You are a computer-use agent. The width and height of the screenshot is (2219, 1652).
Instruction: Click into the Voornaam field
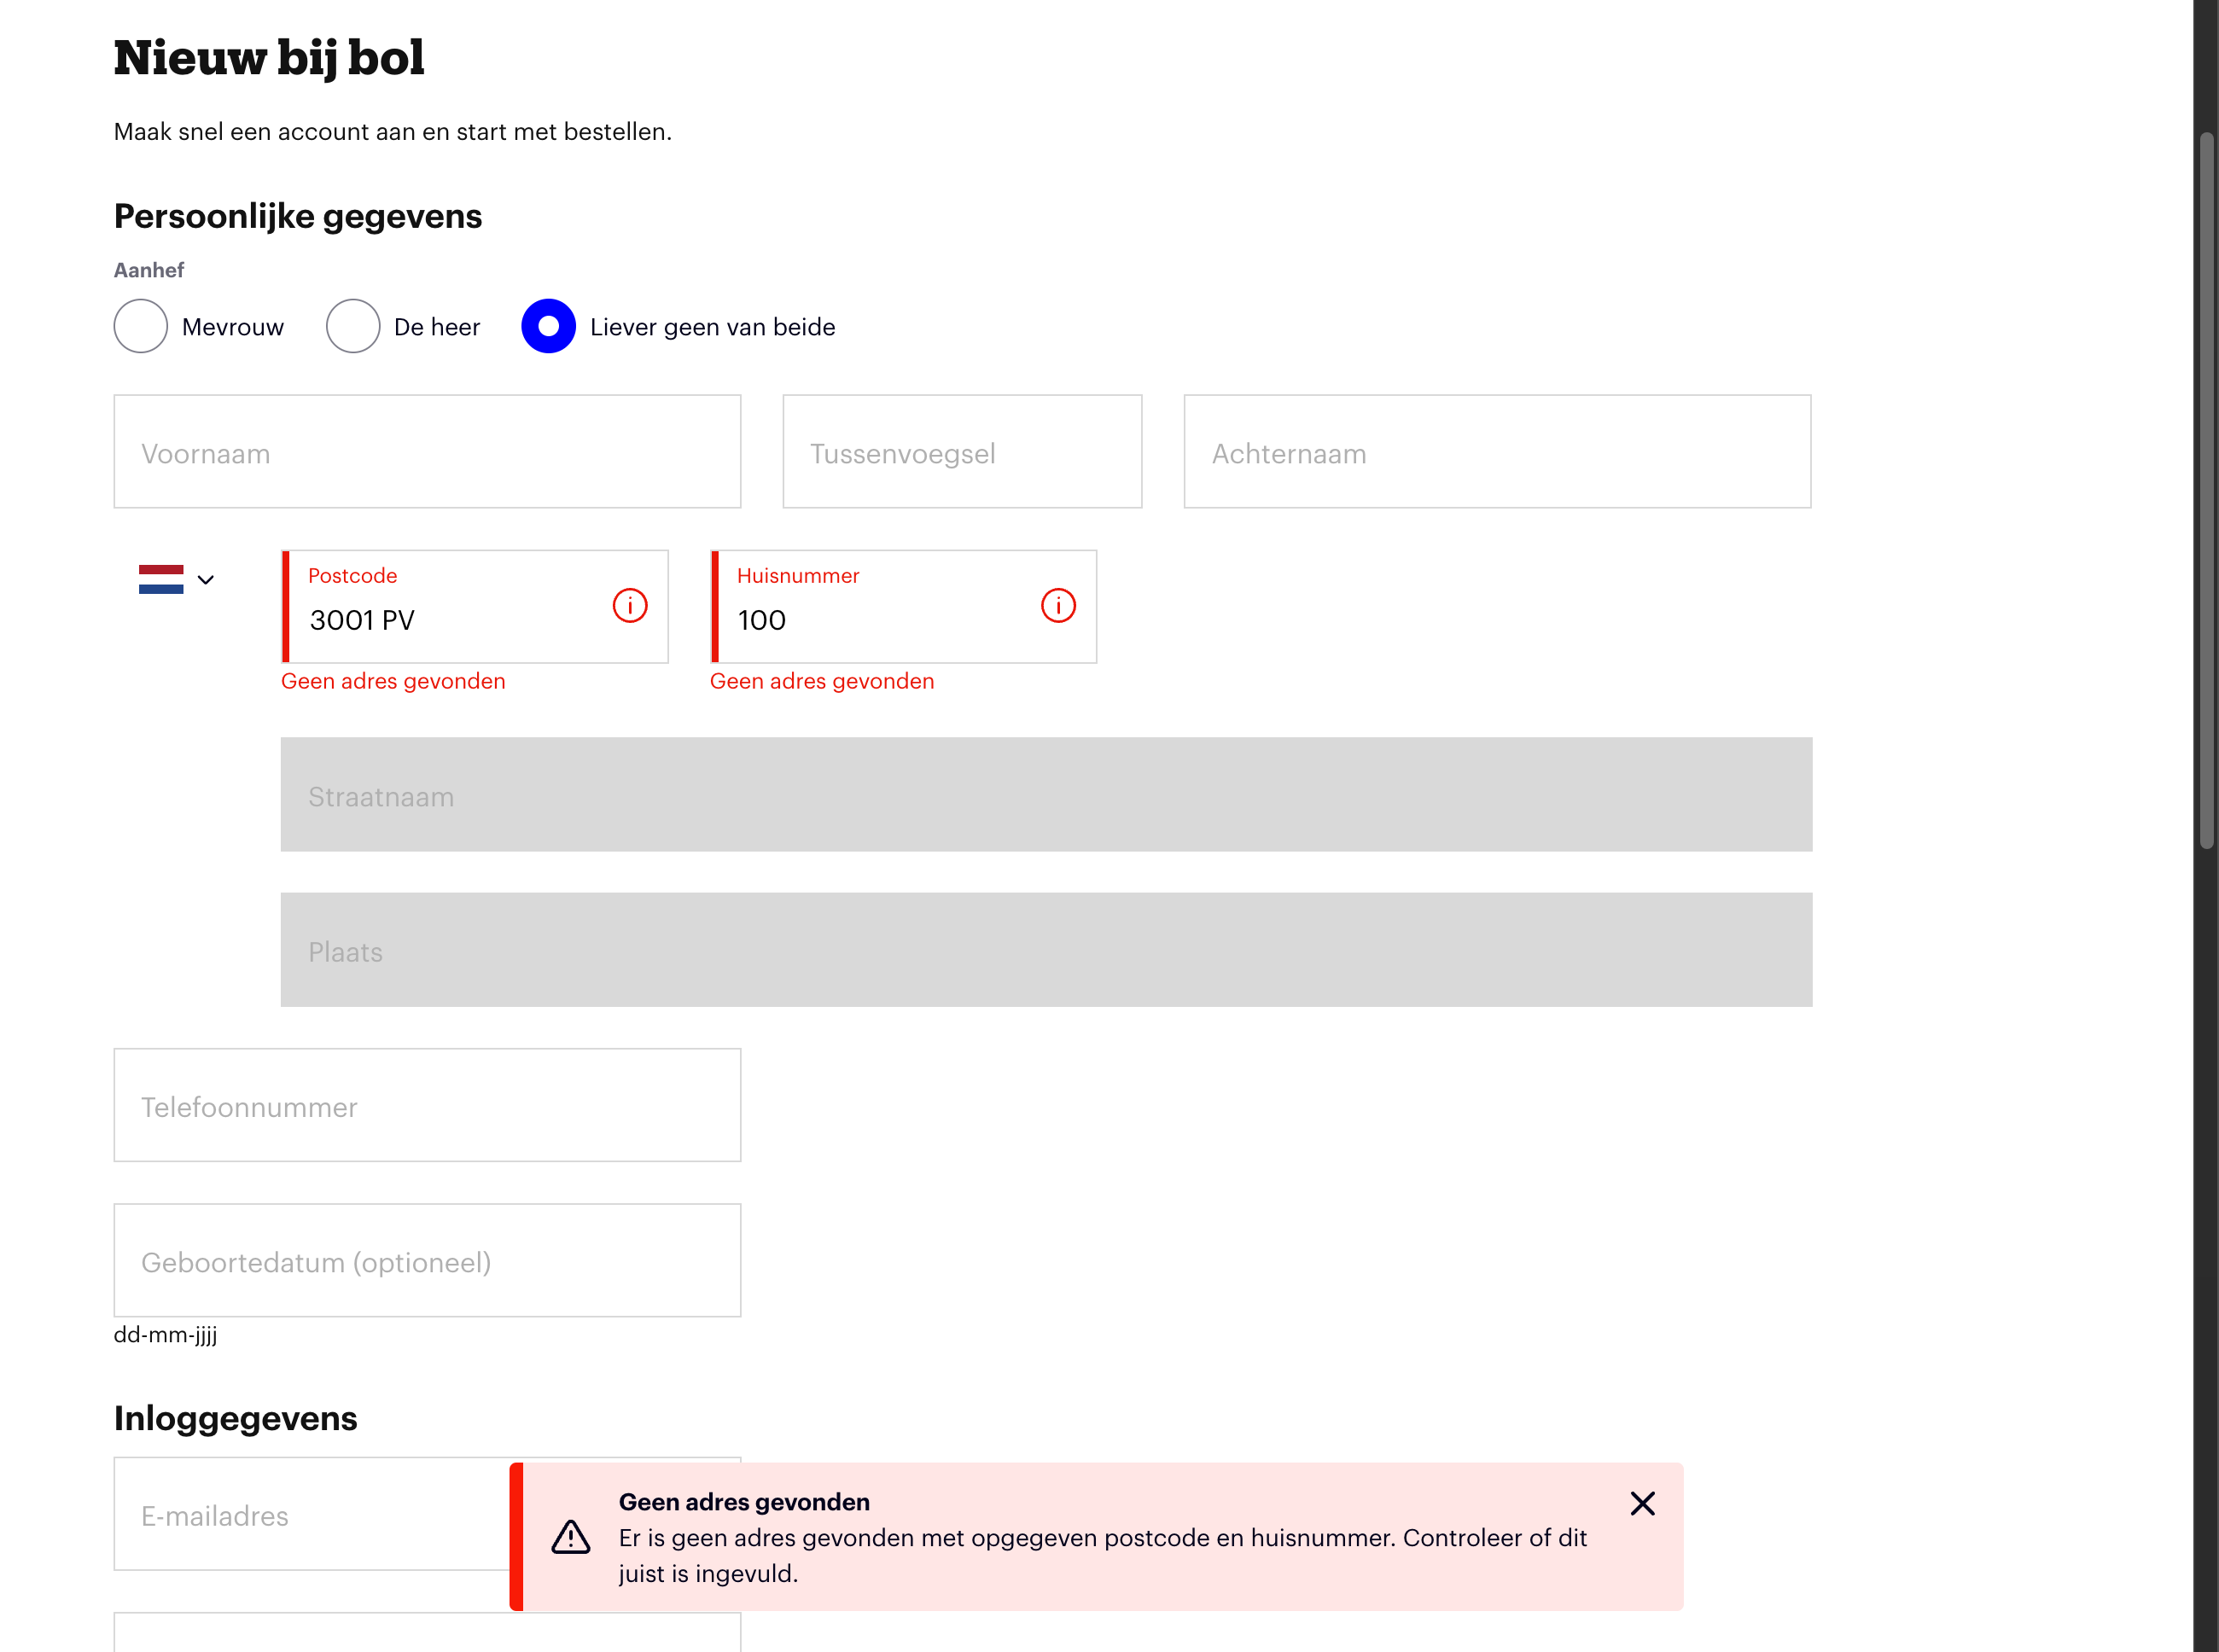coord(427,452)
